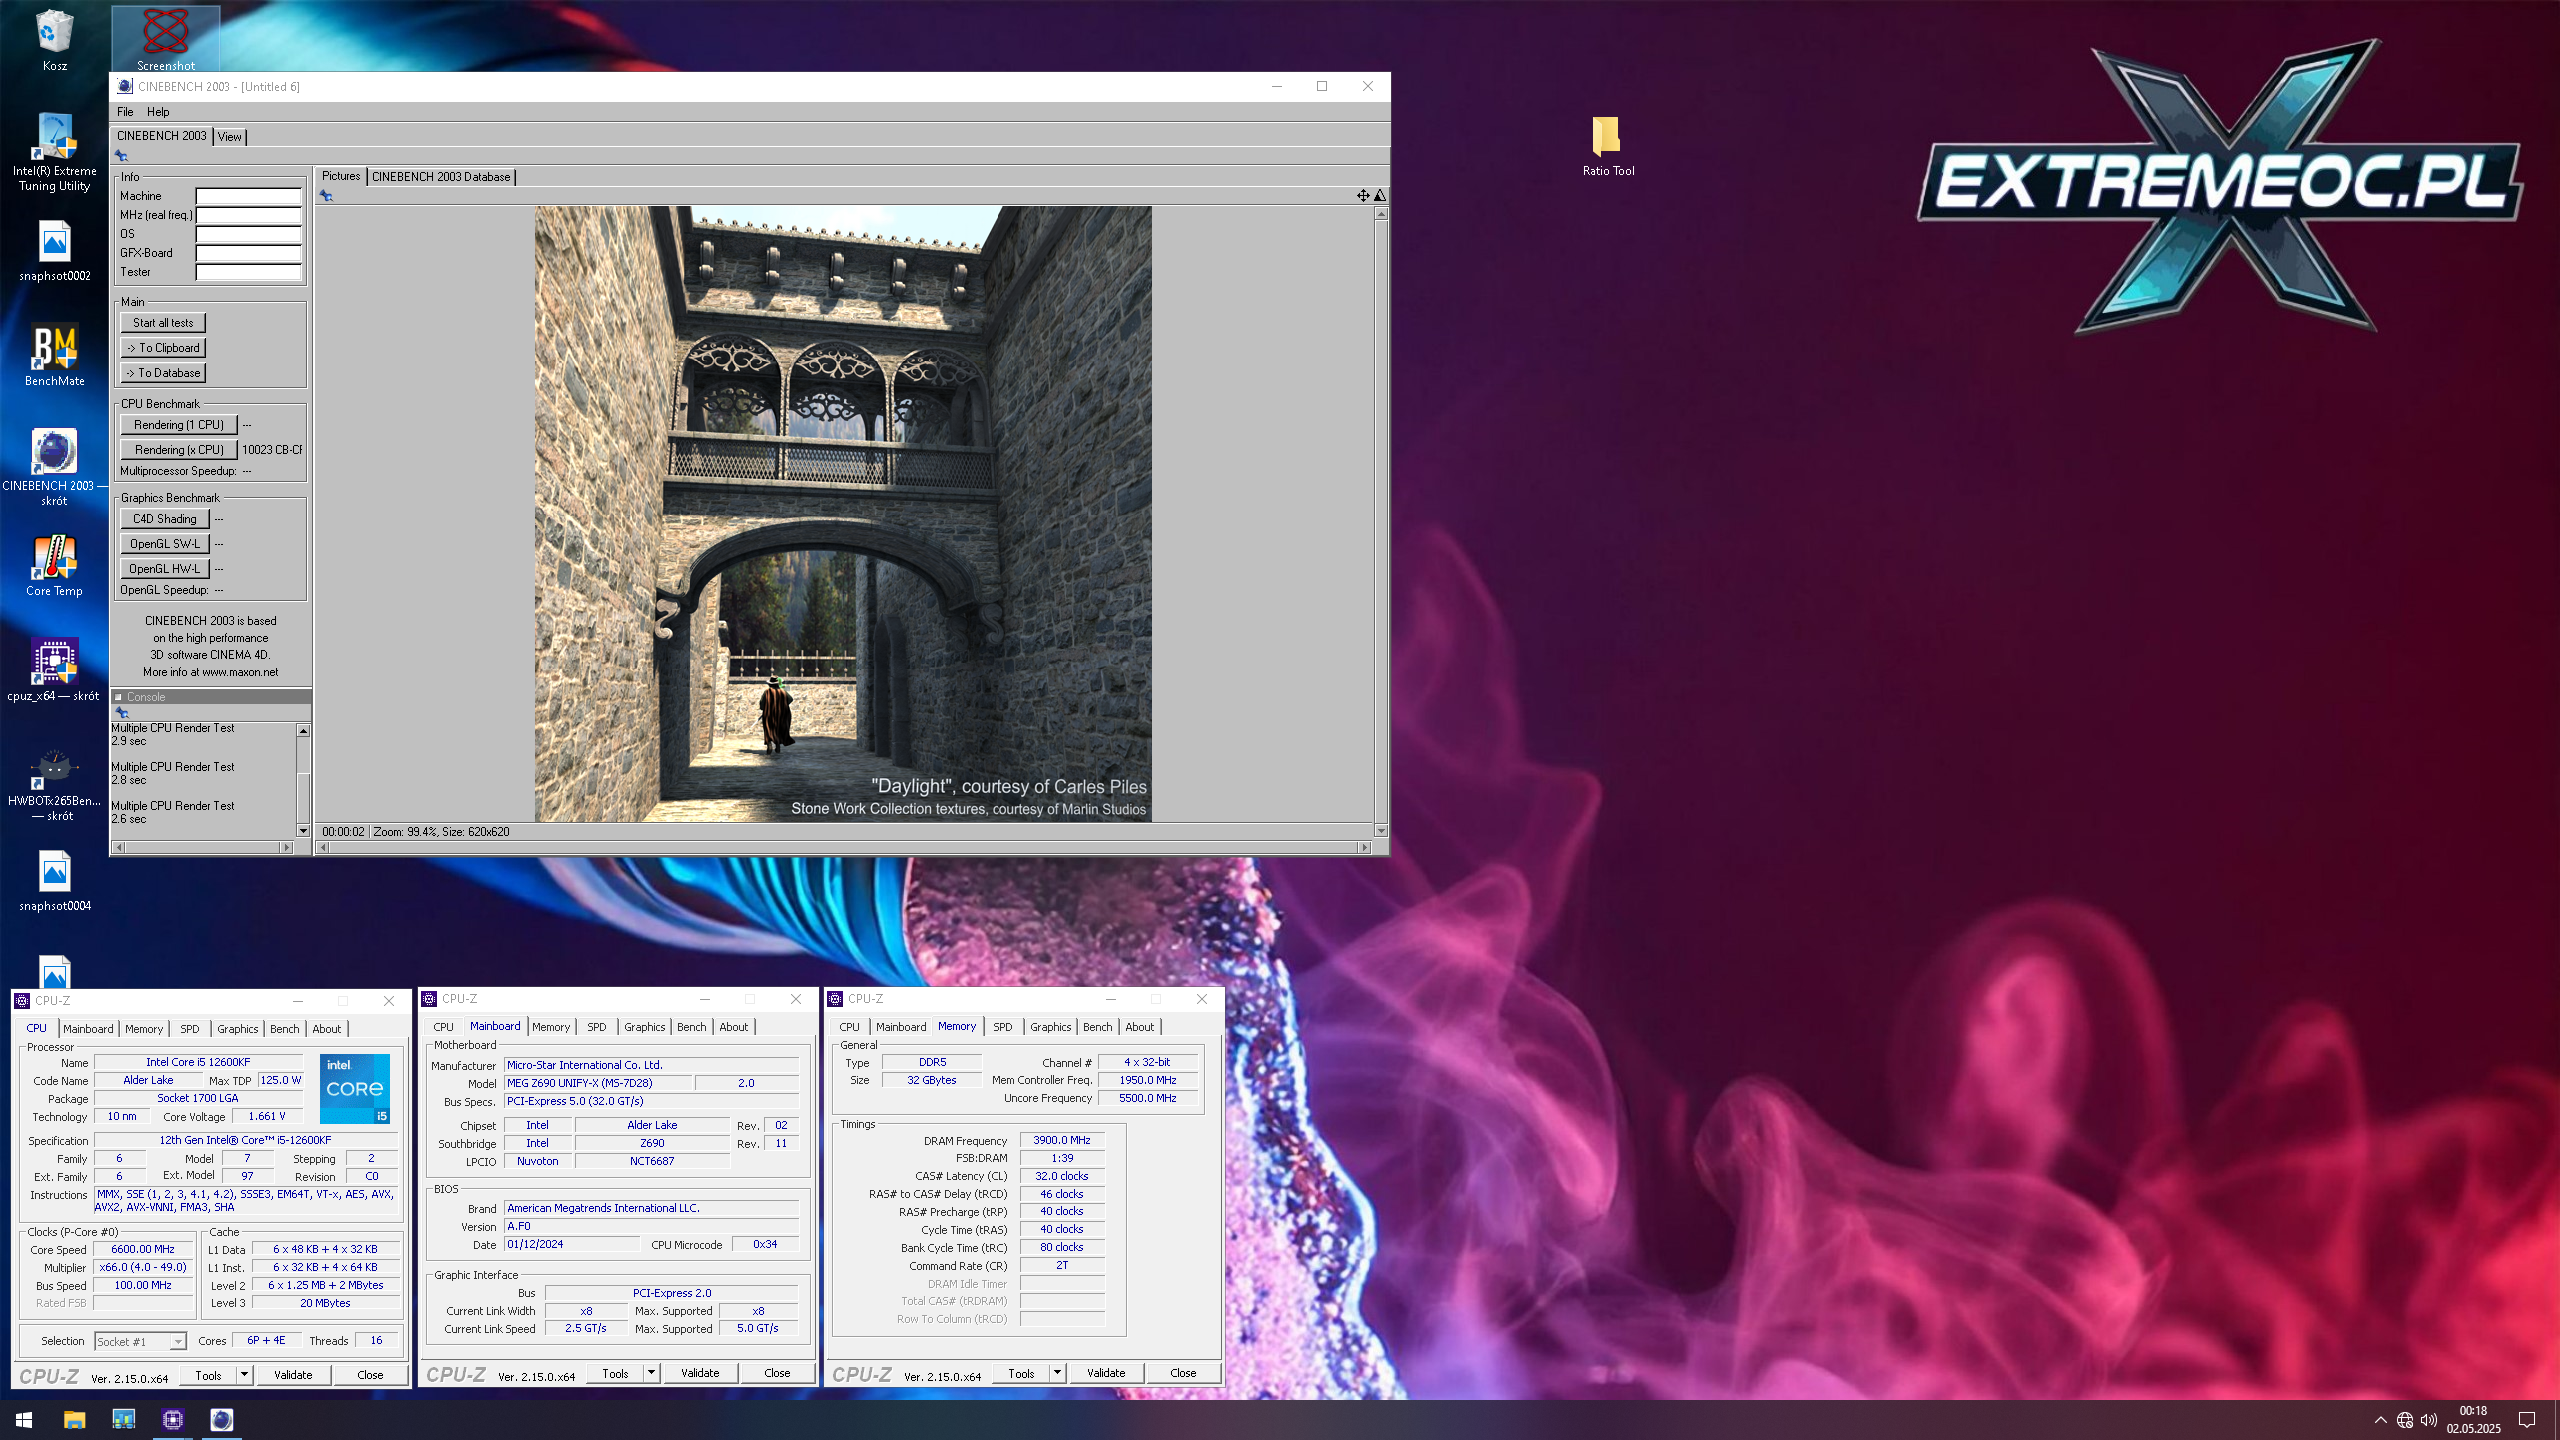This screenshot has width=2560, height=1440.
Task: Open Tools dropdown arrow in Mainboard window
Action: [x=651, y=1373]
